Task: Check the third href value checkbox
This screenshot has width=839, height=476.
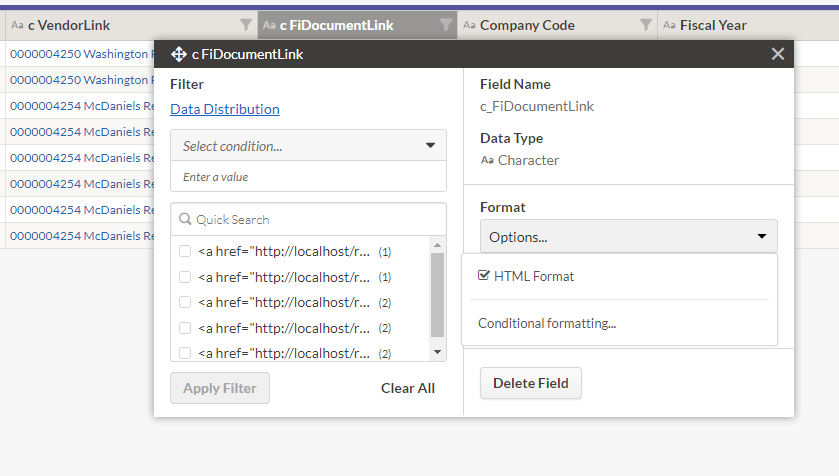Action: tap(185, 302)
